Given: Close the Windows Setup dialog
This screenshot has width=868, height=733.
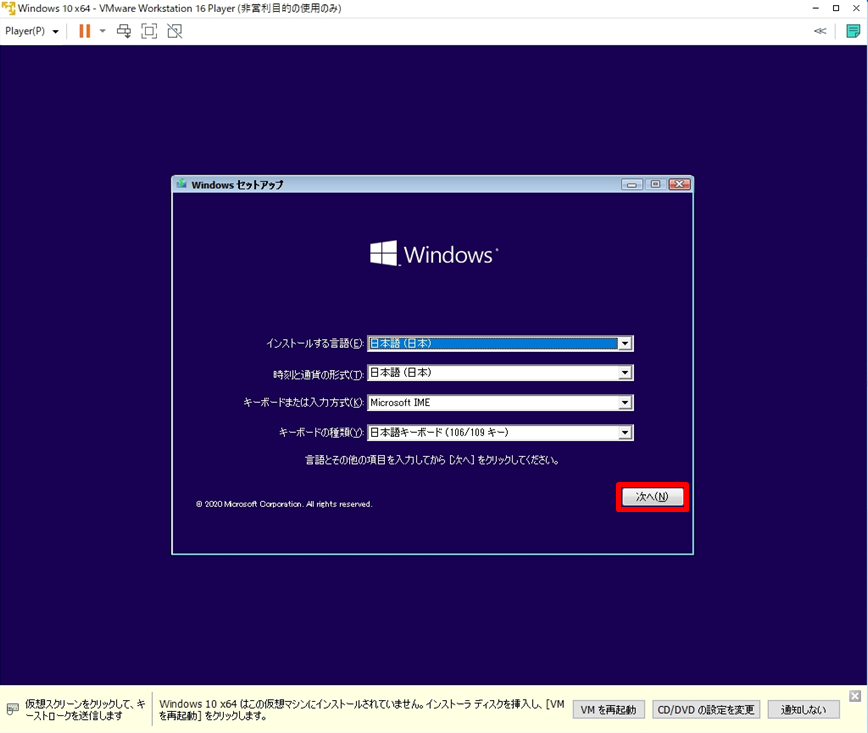Looking at the screenshot, I should [679, 184].
